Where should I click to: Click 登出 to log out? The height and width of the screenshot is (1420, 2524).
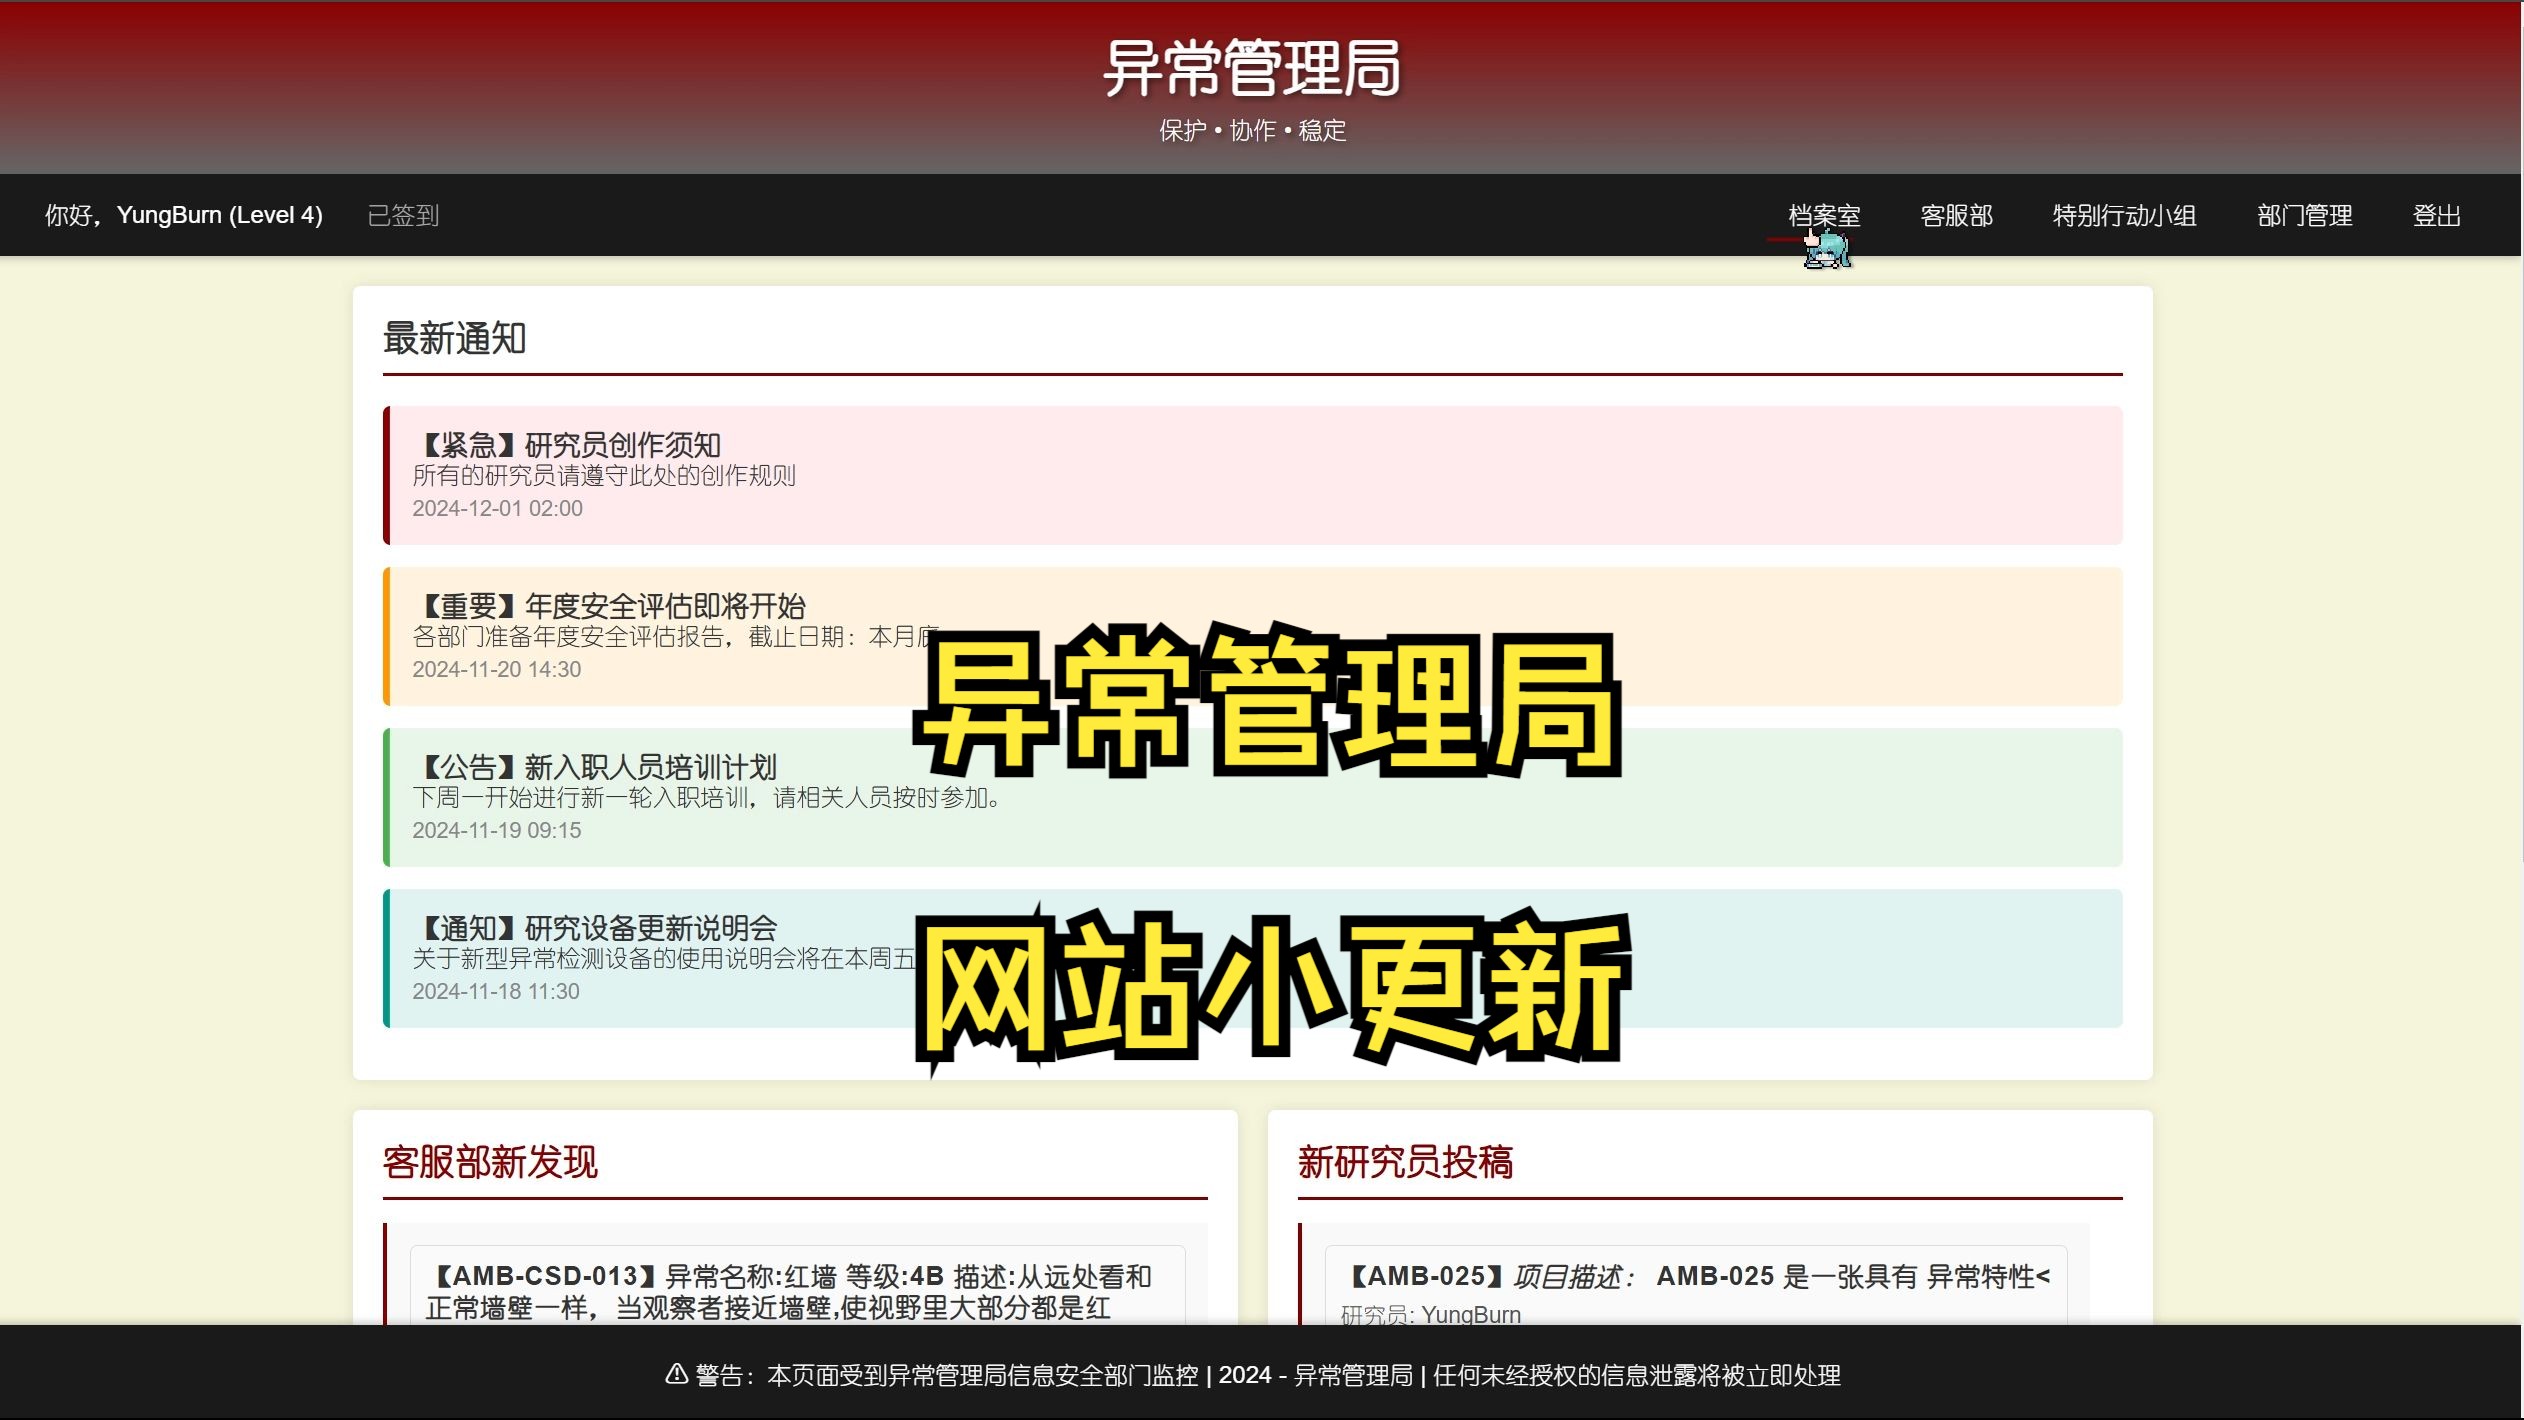(x=2436, y=215)
